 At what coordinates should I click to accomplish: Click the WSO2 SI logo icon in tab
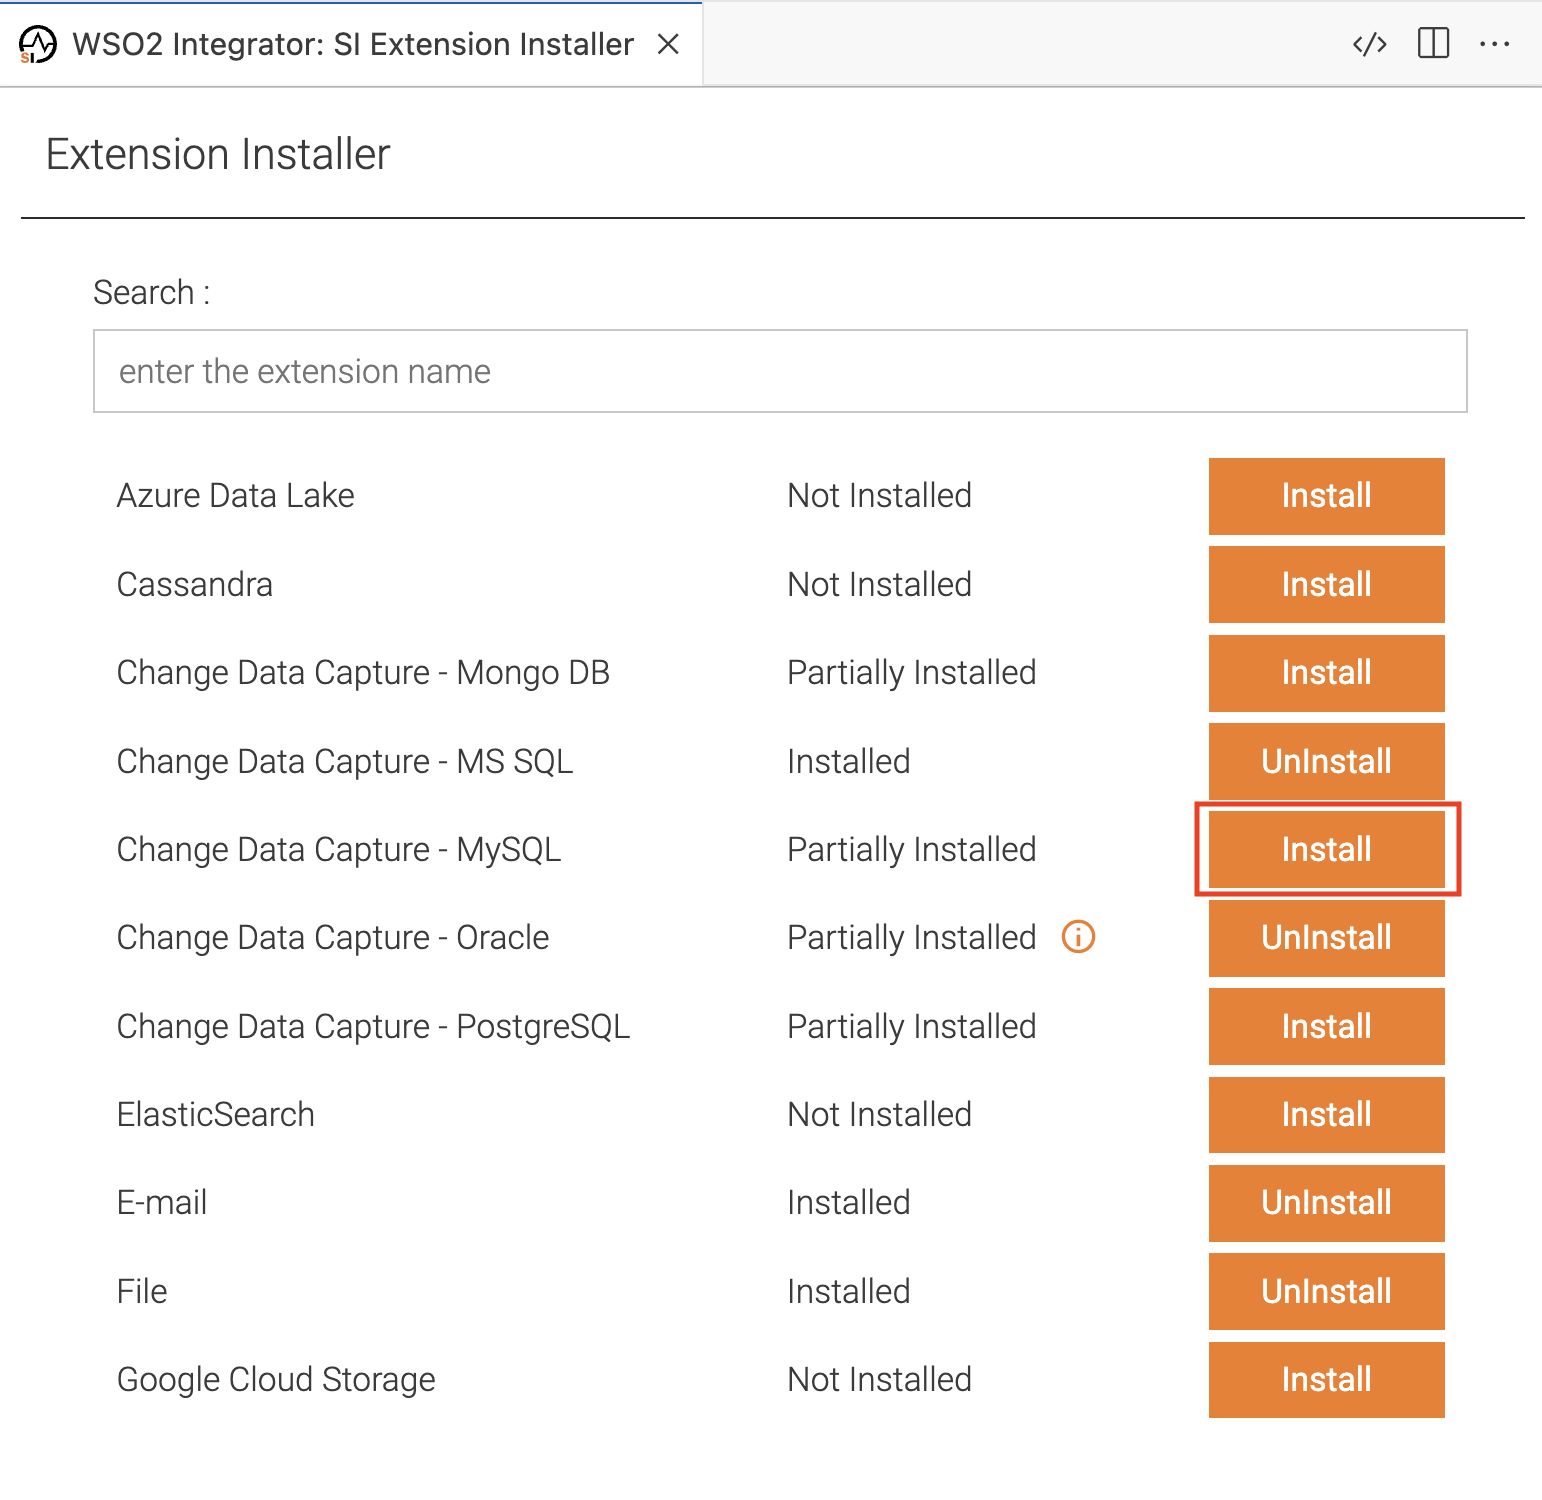(x=38, y=45)
